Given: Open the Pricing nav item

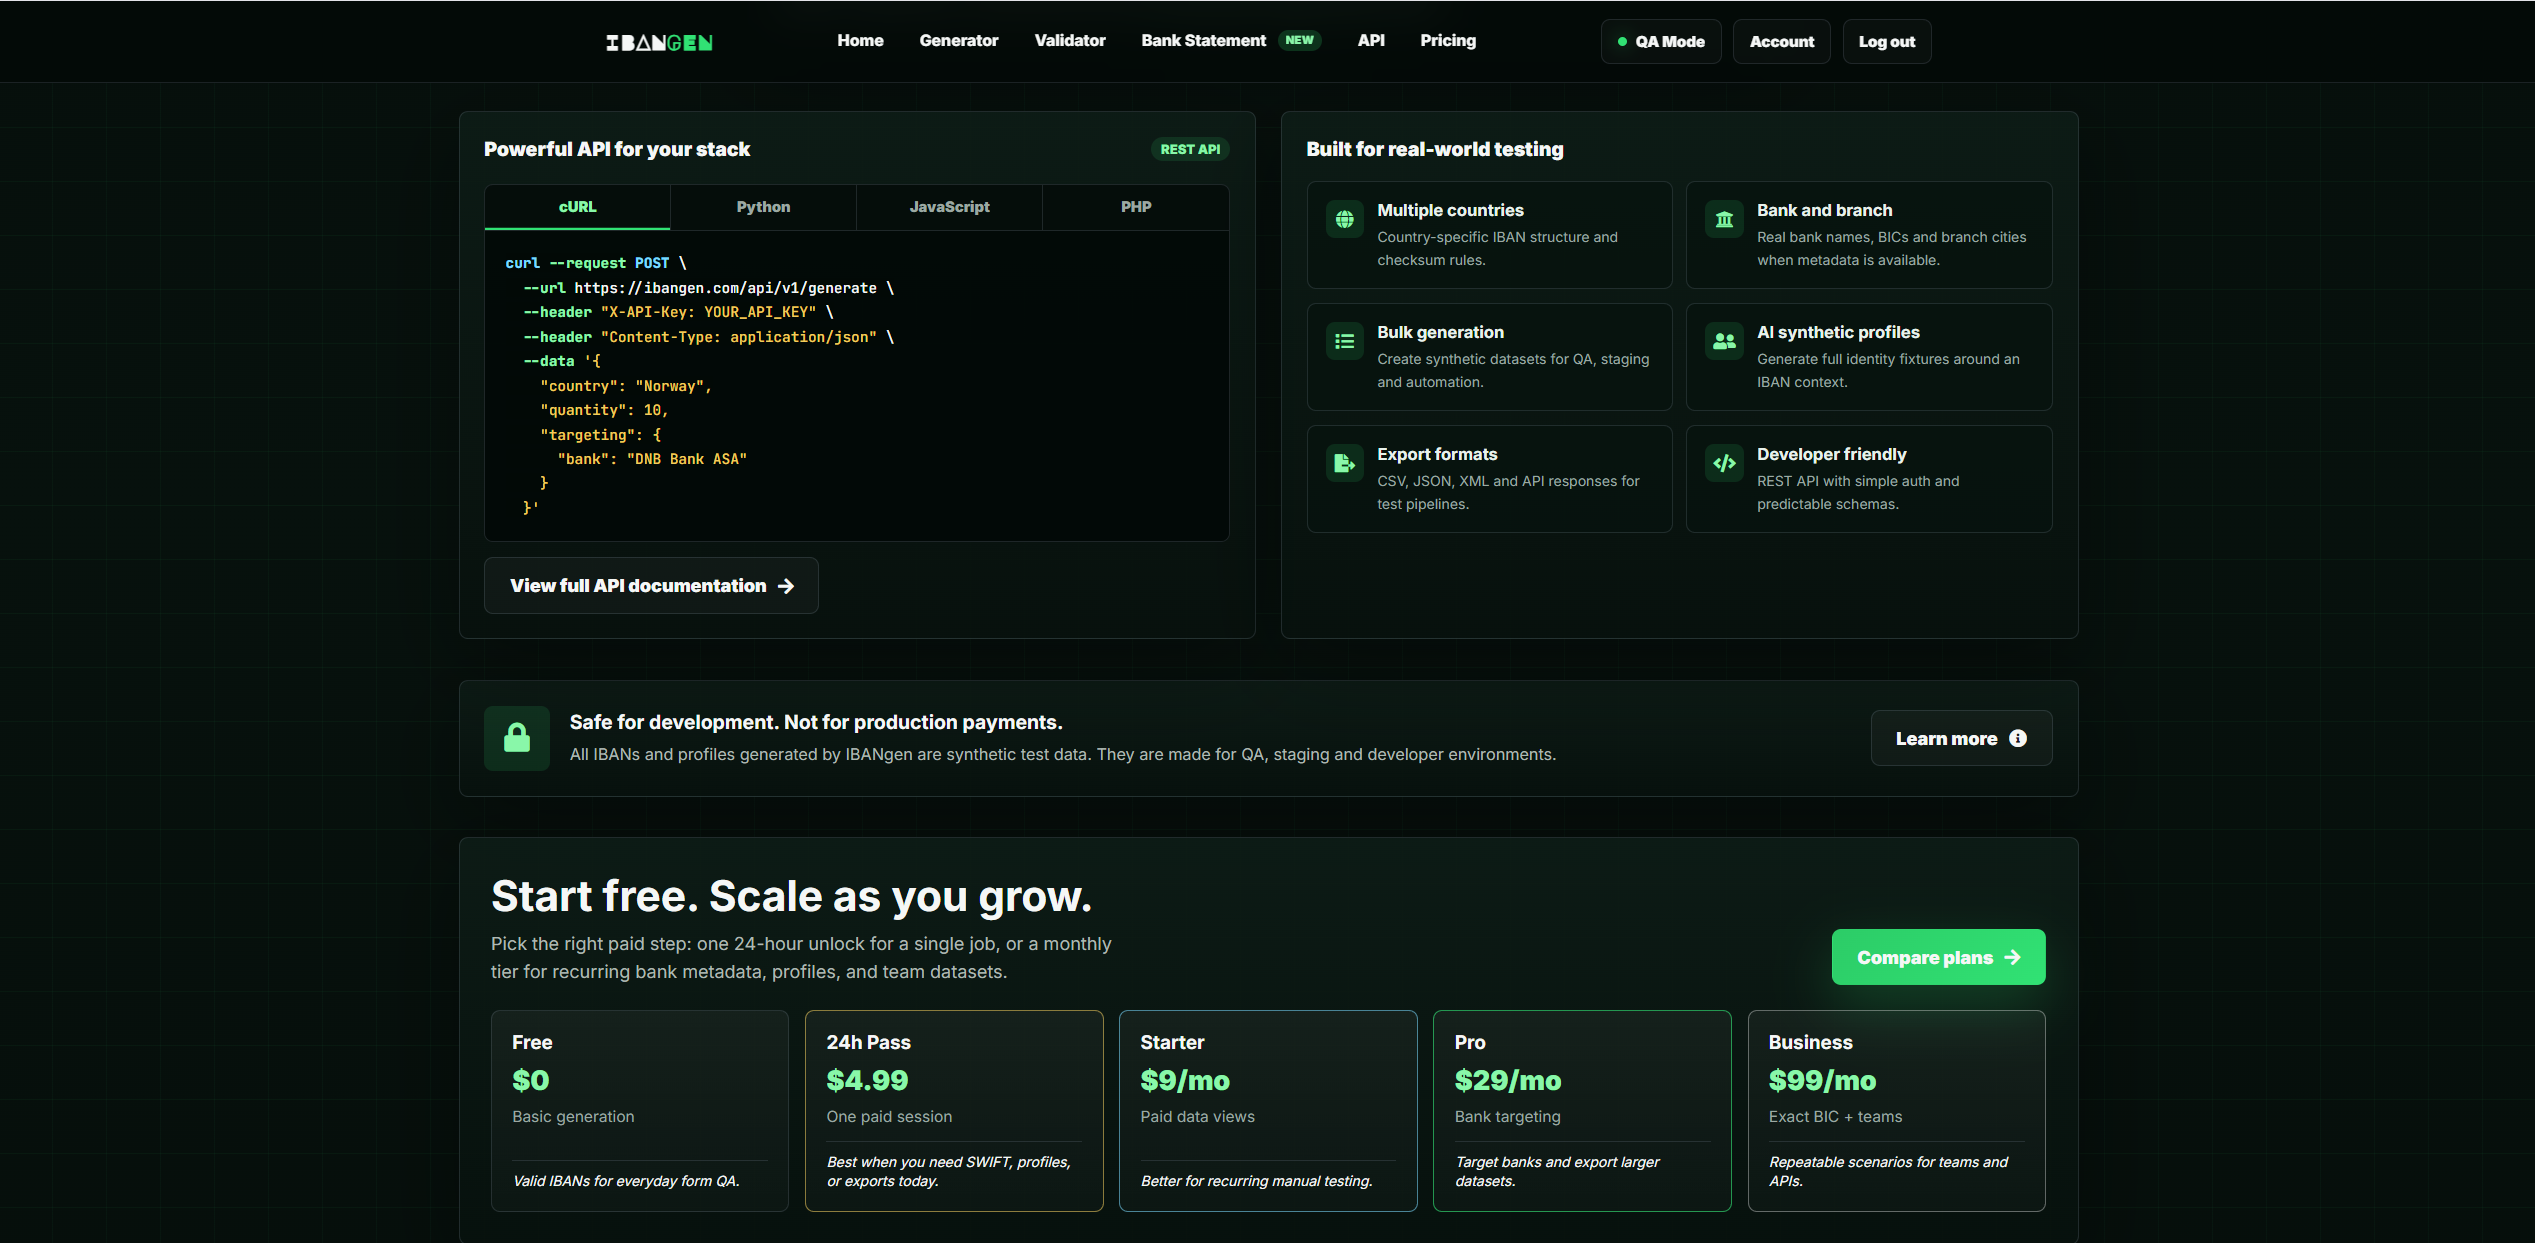Looking at the screenshot, I should click(x=1448, y=41).
